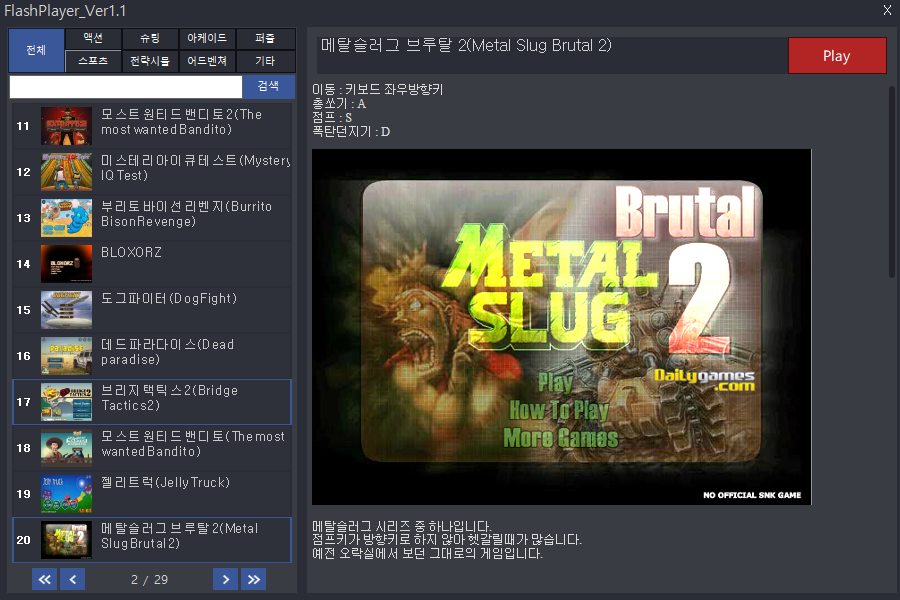
Task: Click the 검색 search button
Action: (268, 86)
